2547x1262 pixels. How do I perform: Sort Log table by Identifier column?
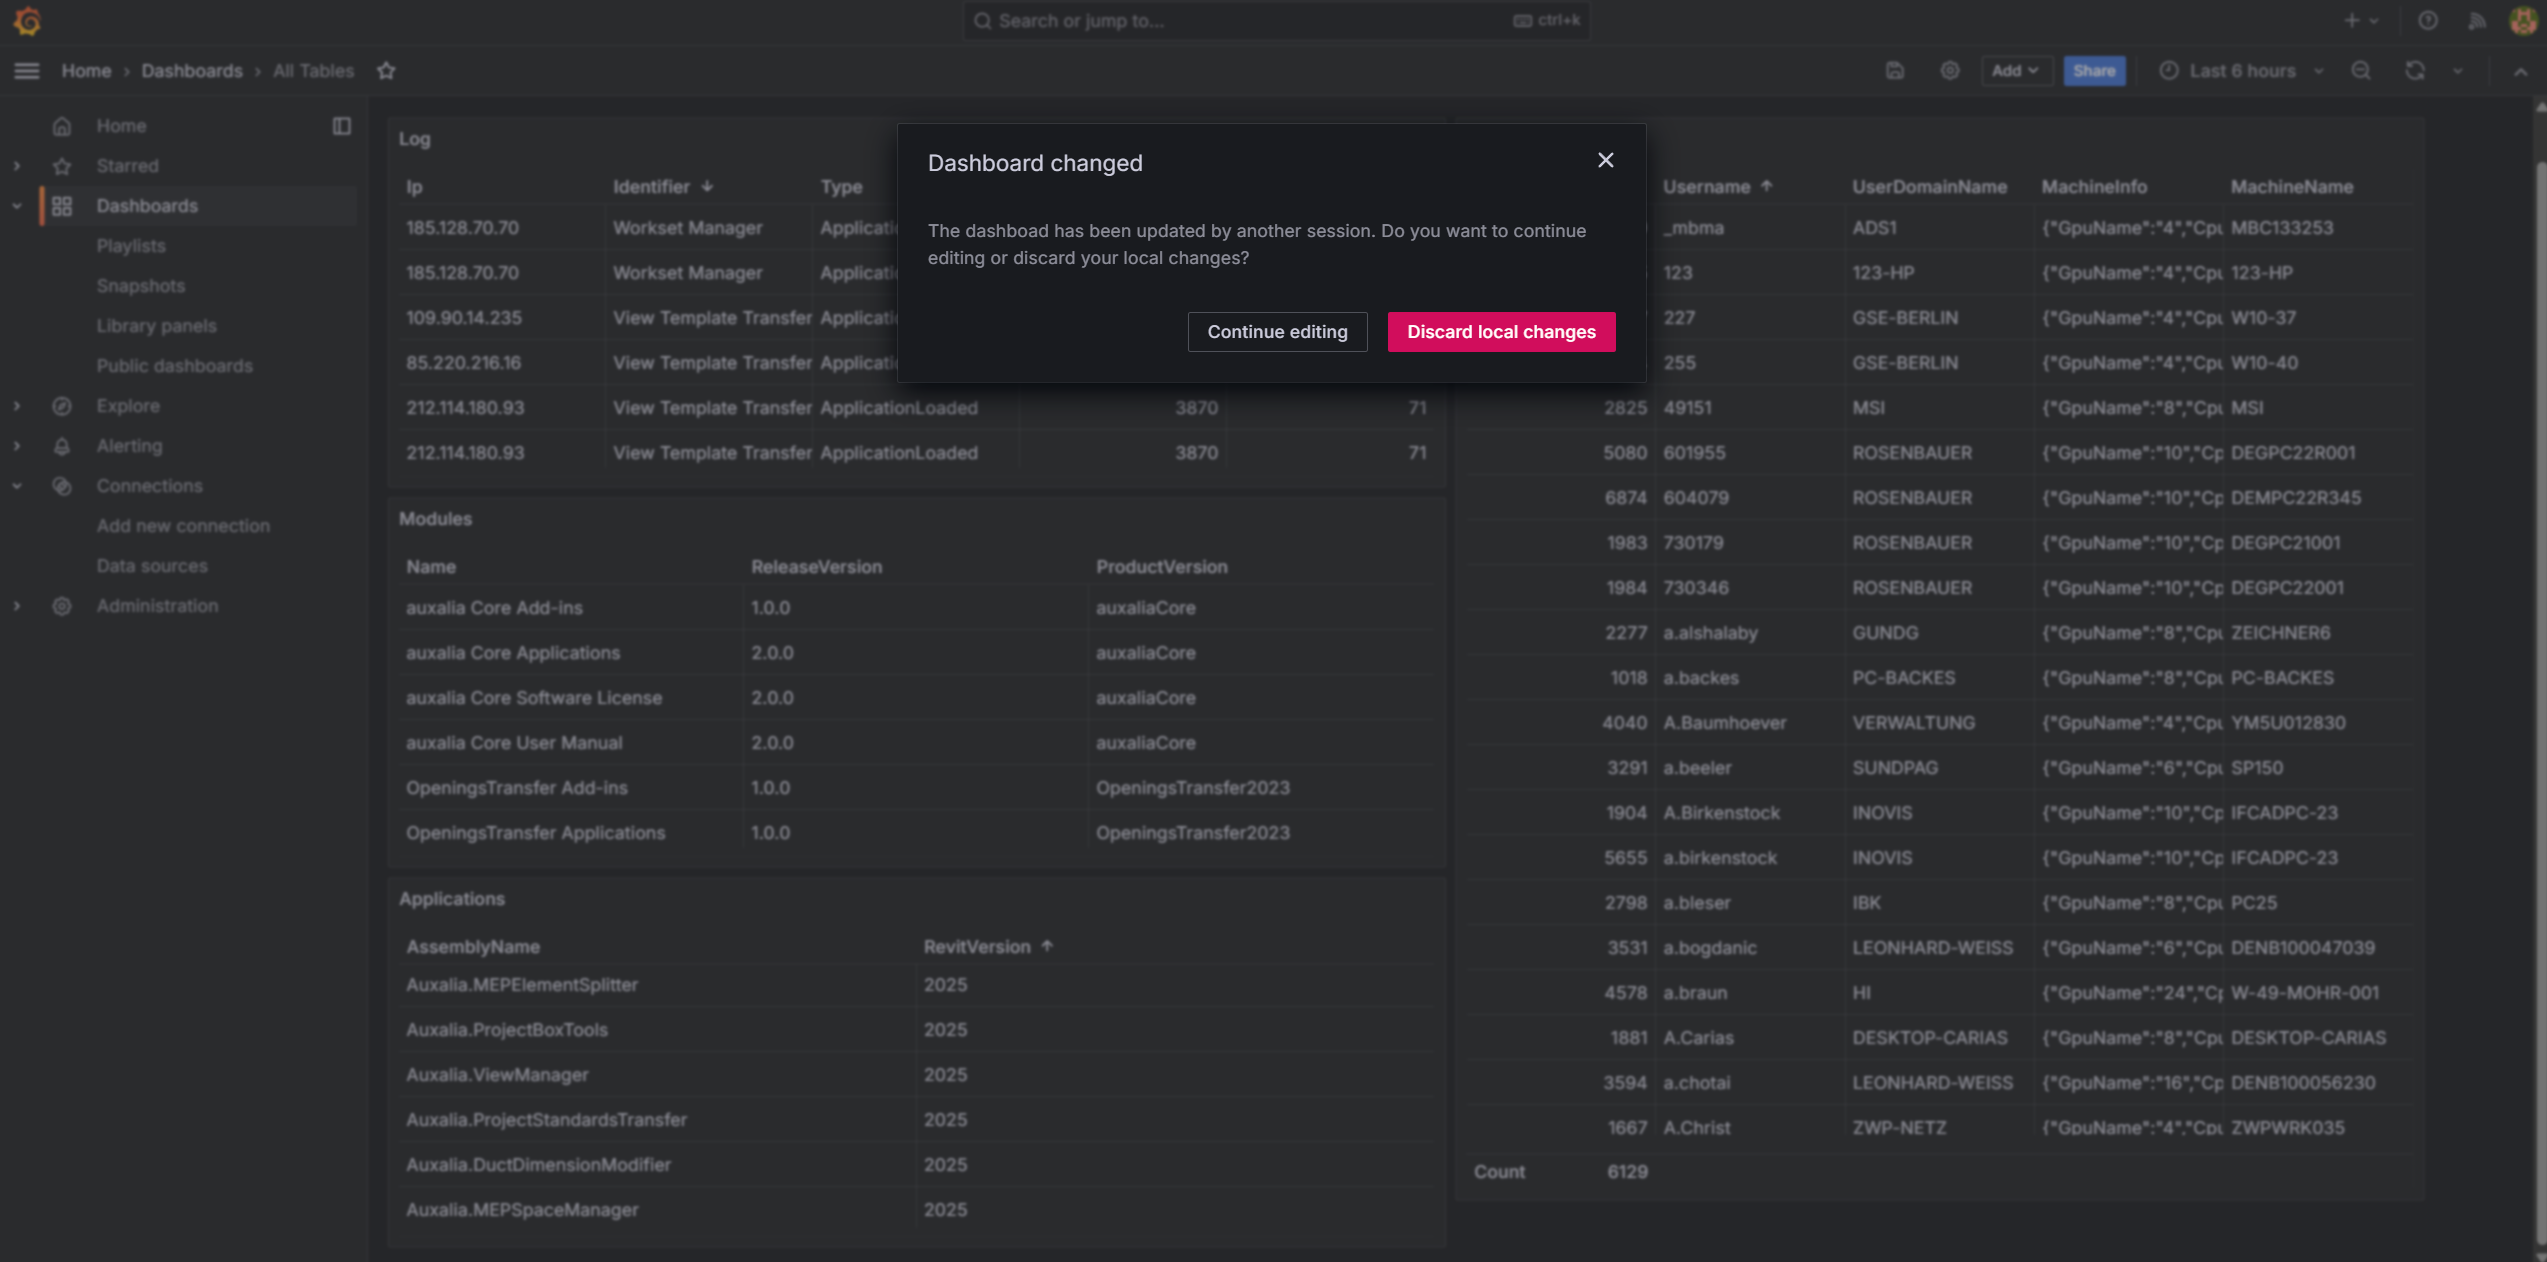point(662,187)
